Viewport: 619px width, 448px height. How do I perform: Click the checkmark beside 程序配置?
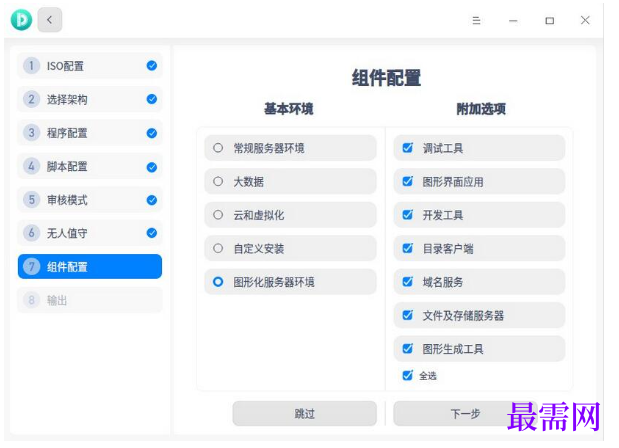(152, 133)
